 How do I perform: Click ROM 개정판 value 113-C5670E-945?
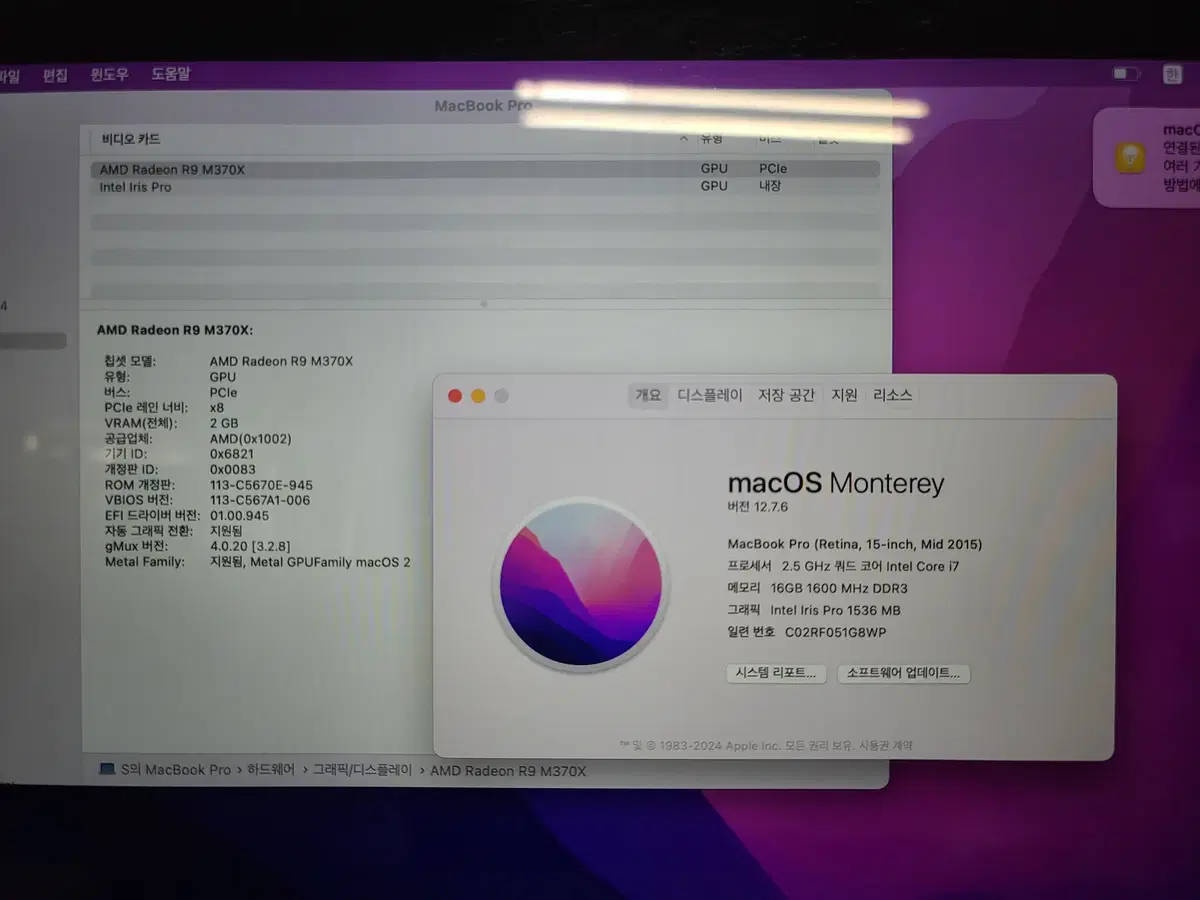[x=261, y=485]
